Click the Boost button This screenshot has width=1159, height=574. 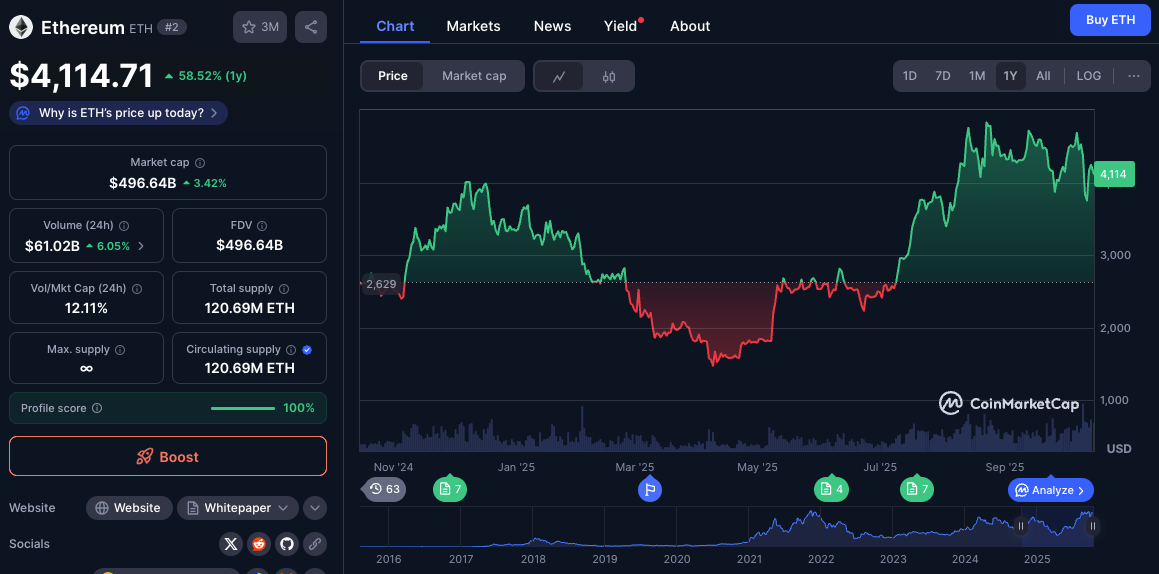(168, 457)
